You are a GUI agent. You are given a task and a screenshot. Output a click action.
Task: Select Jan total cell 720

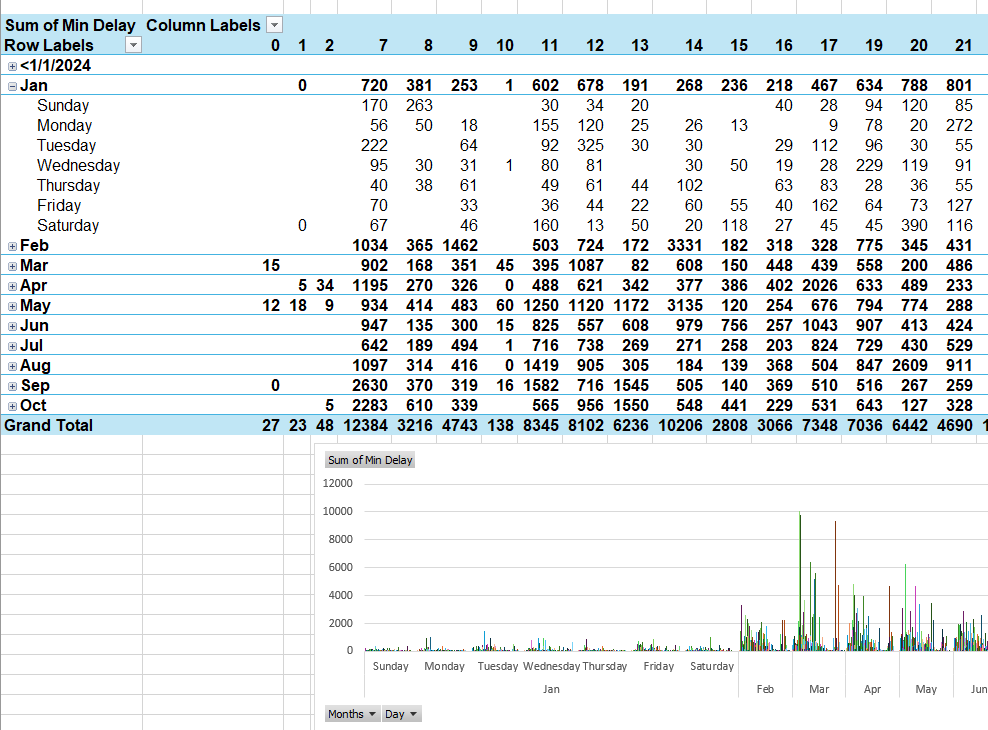point(374,85)
